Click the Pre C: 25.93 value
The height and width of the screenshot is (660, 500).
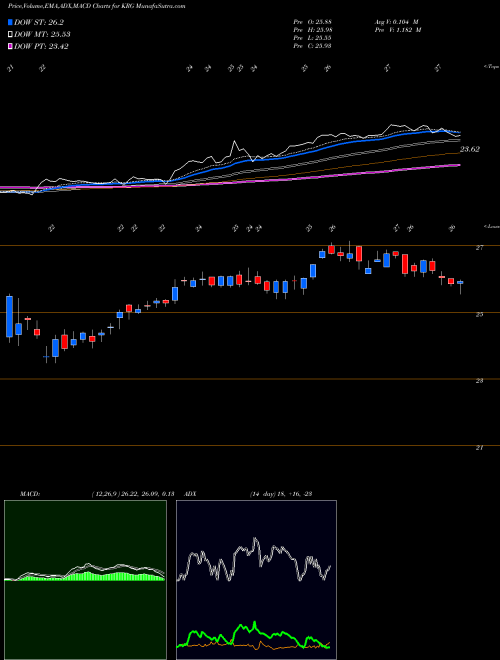click(313, 46)
